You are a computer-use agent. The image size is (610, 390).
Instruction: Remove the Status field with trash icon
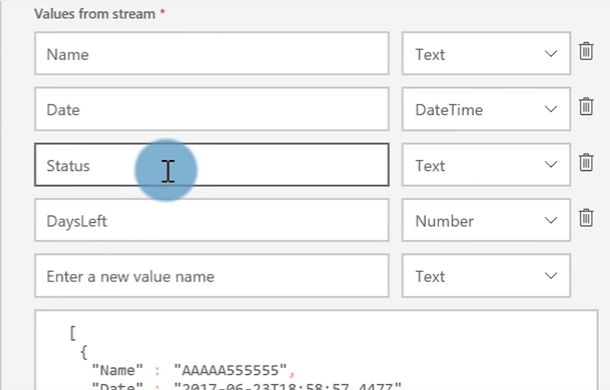(586, 162)
